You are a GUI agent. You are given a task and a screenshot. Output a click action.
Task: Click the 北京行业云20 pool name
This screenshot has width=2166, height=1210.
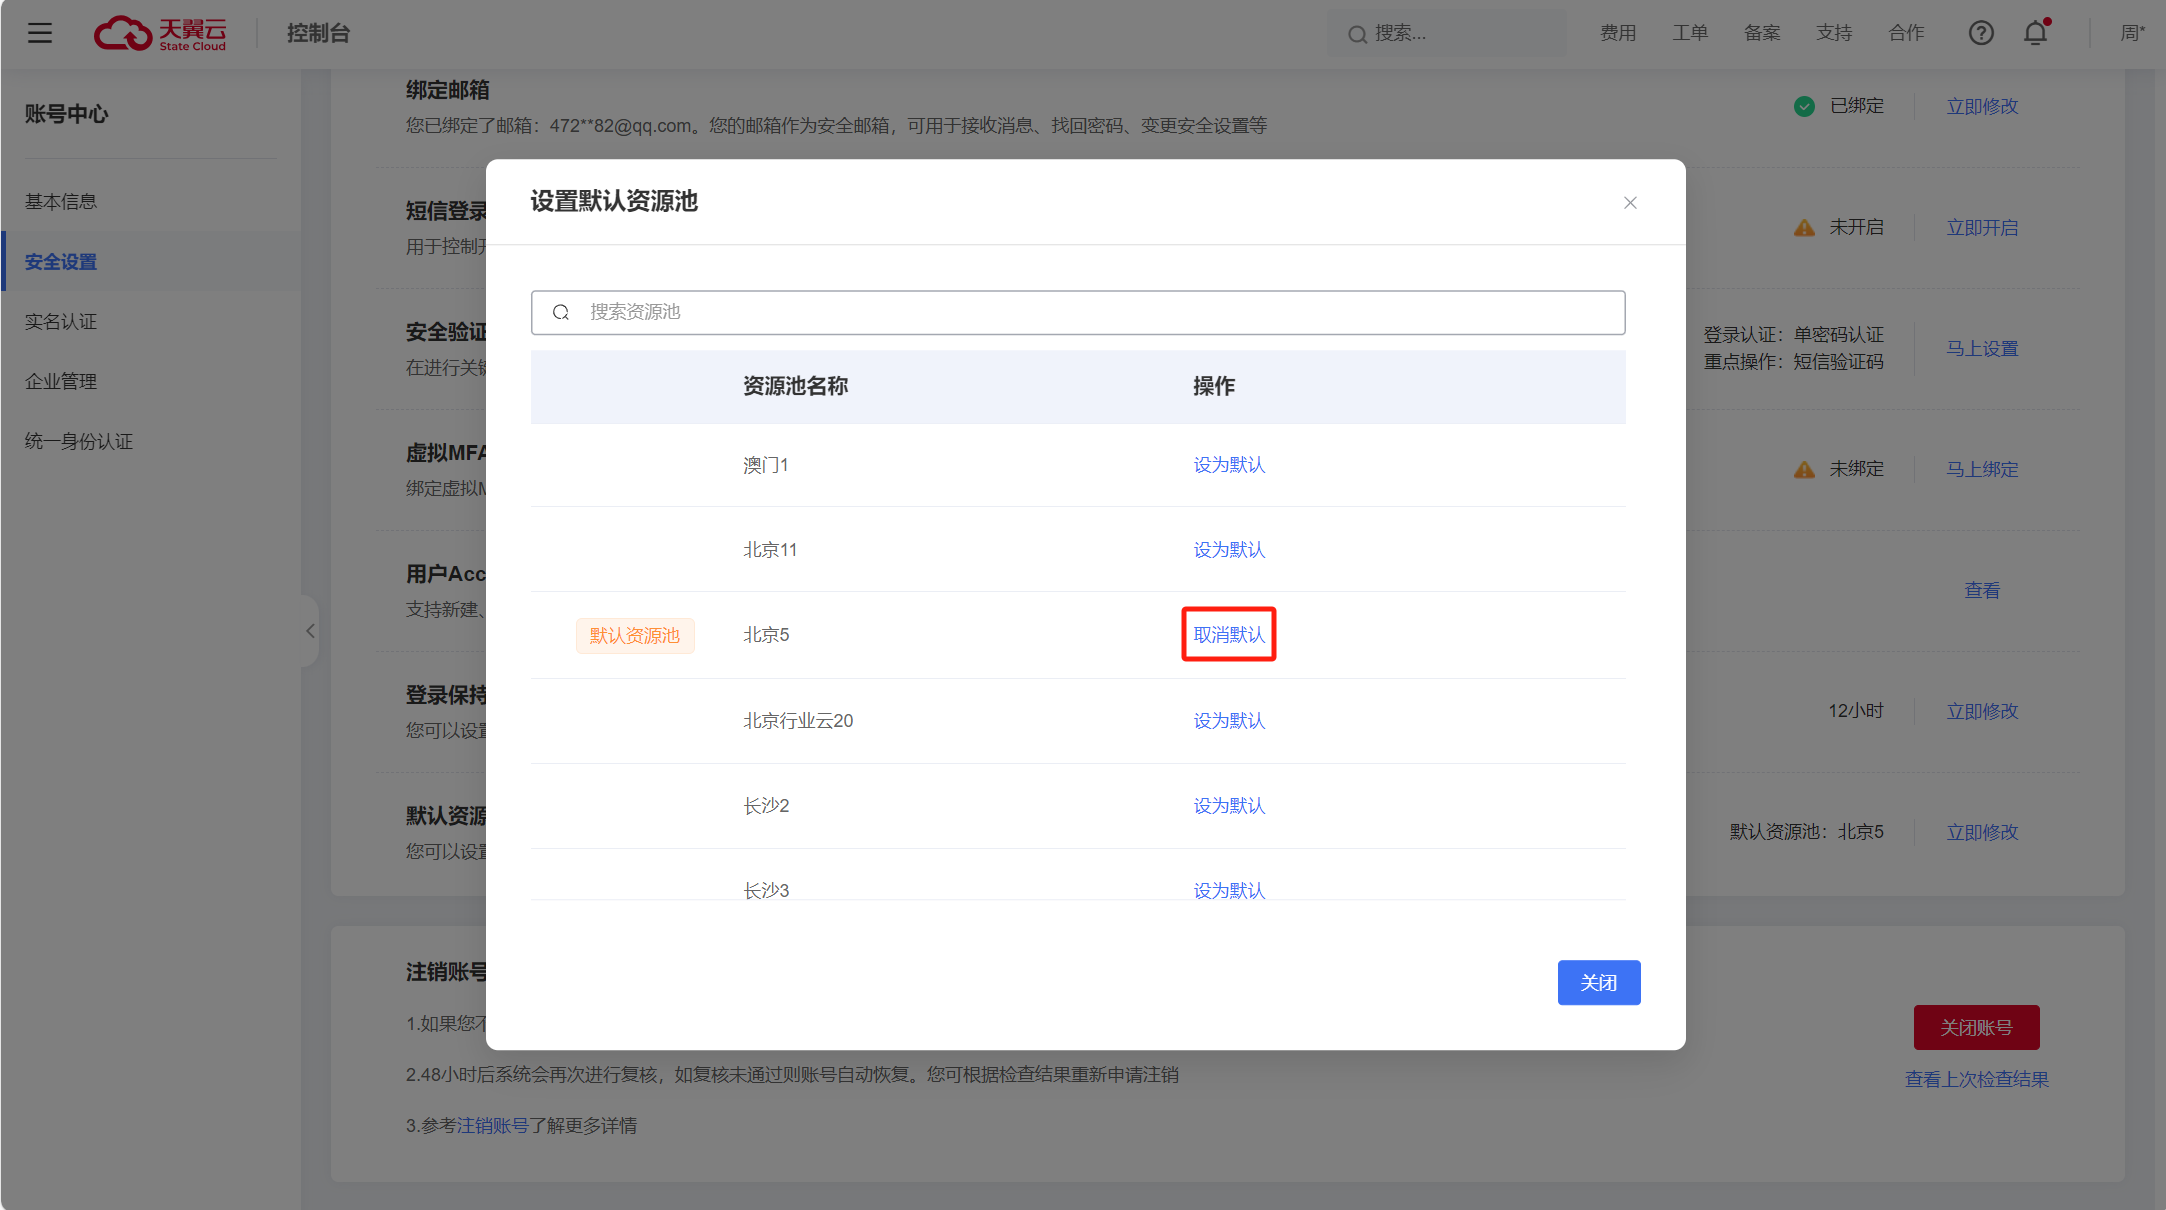click(798, 721)
